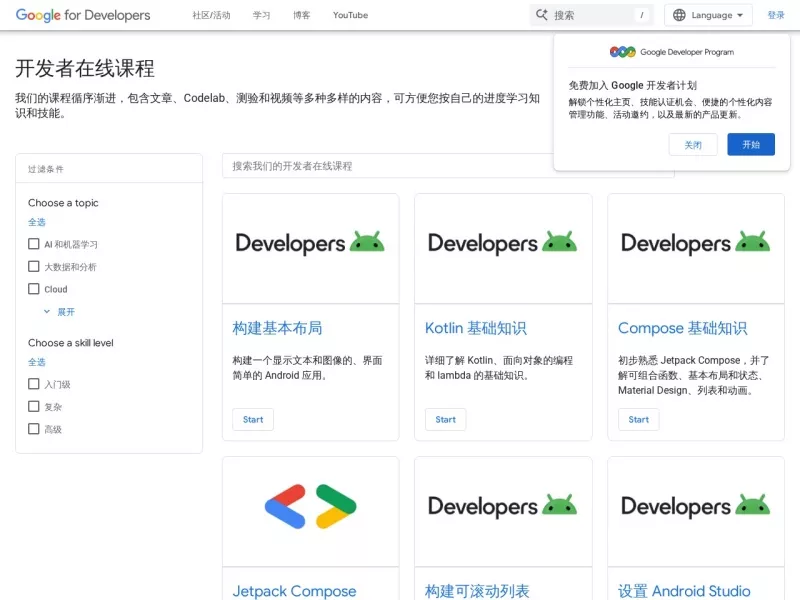Check the 大数据和分析 topic checkbox
Screen dimensions: 800x600
click(34, 266)
